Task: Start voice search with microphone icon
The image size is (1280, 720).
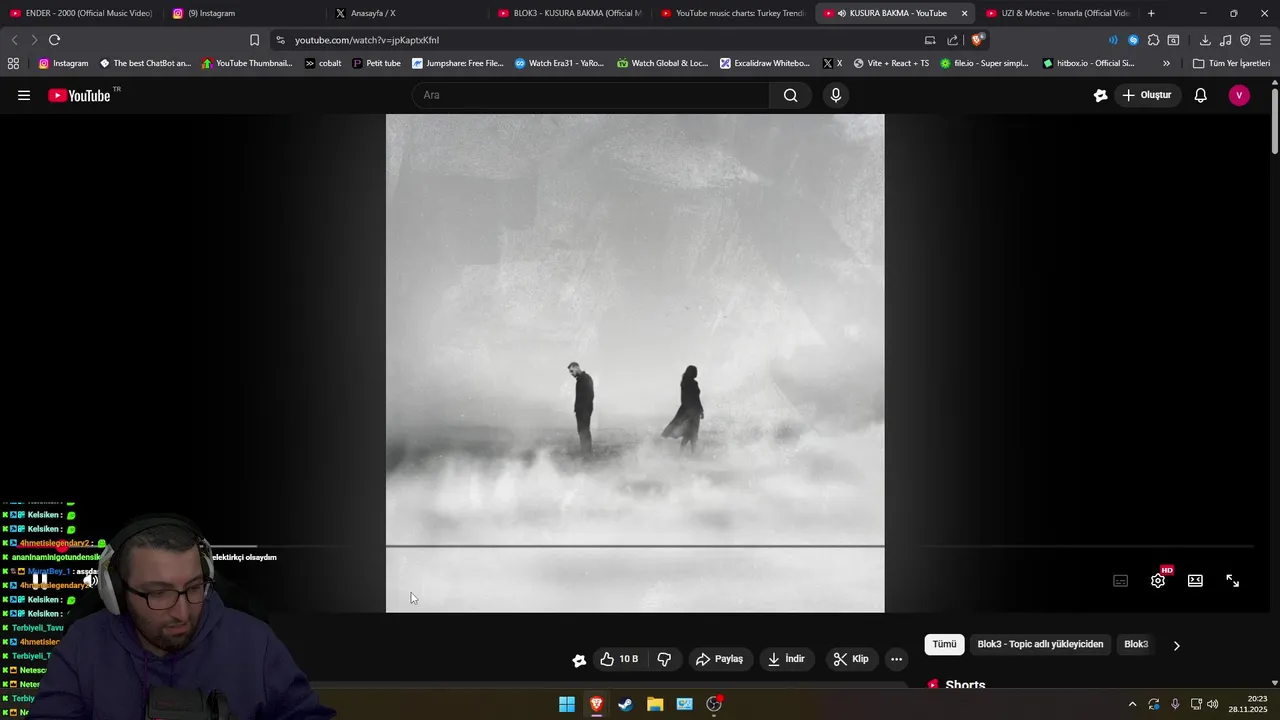Action: pyautogui.click(x=836, y=95)
